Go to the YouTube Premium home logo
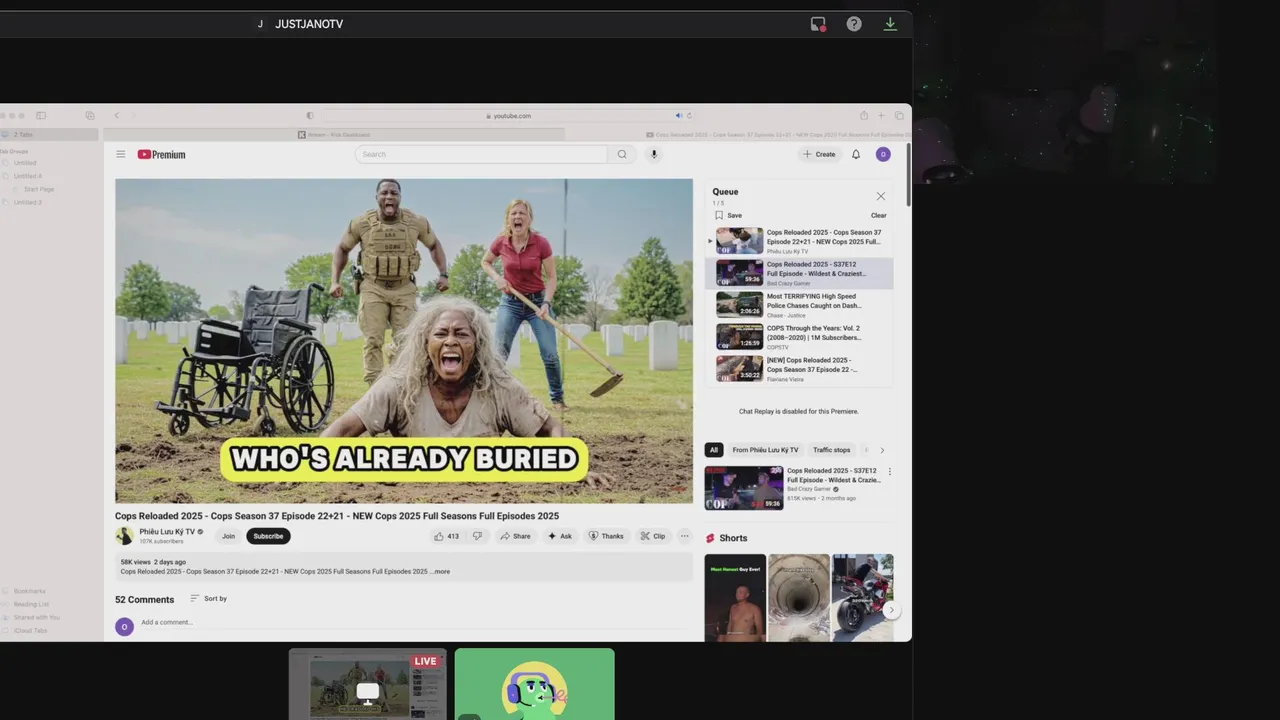The width and height of the screenshot is (1280, 720). pyautogui.click(x=162, y=154)
